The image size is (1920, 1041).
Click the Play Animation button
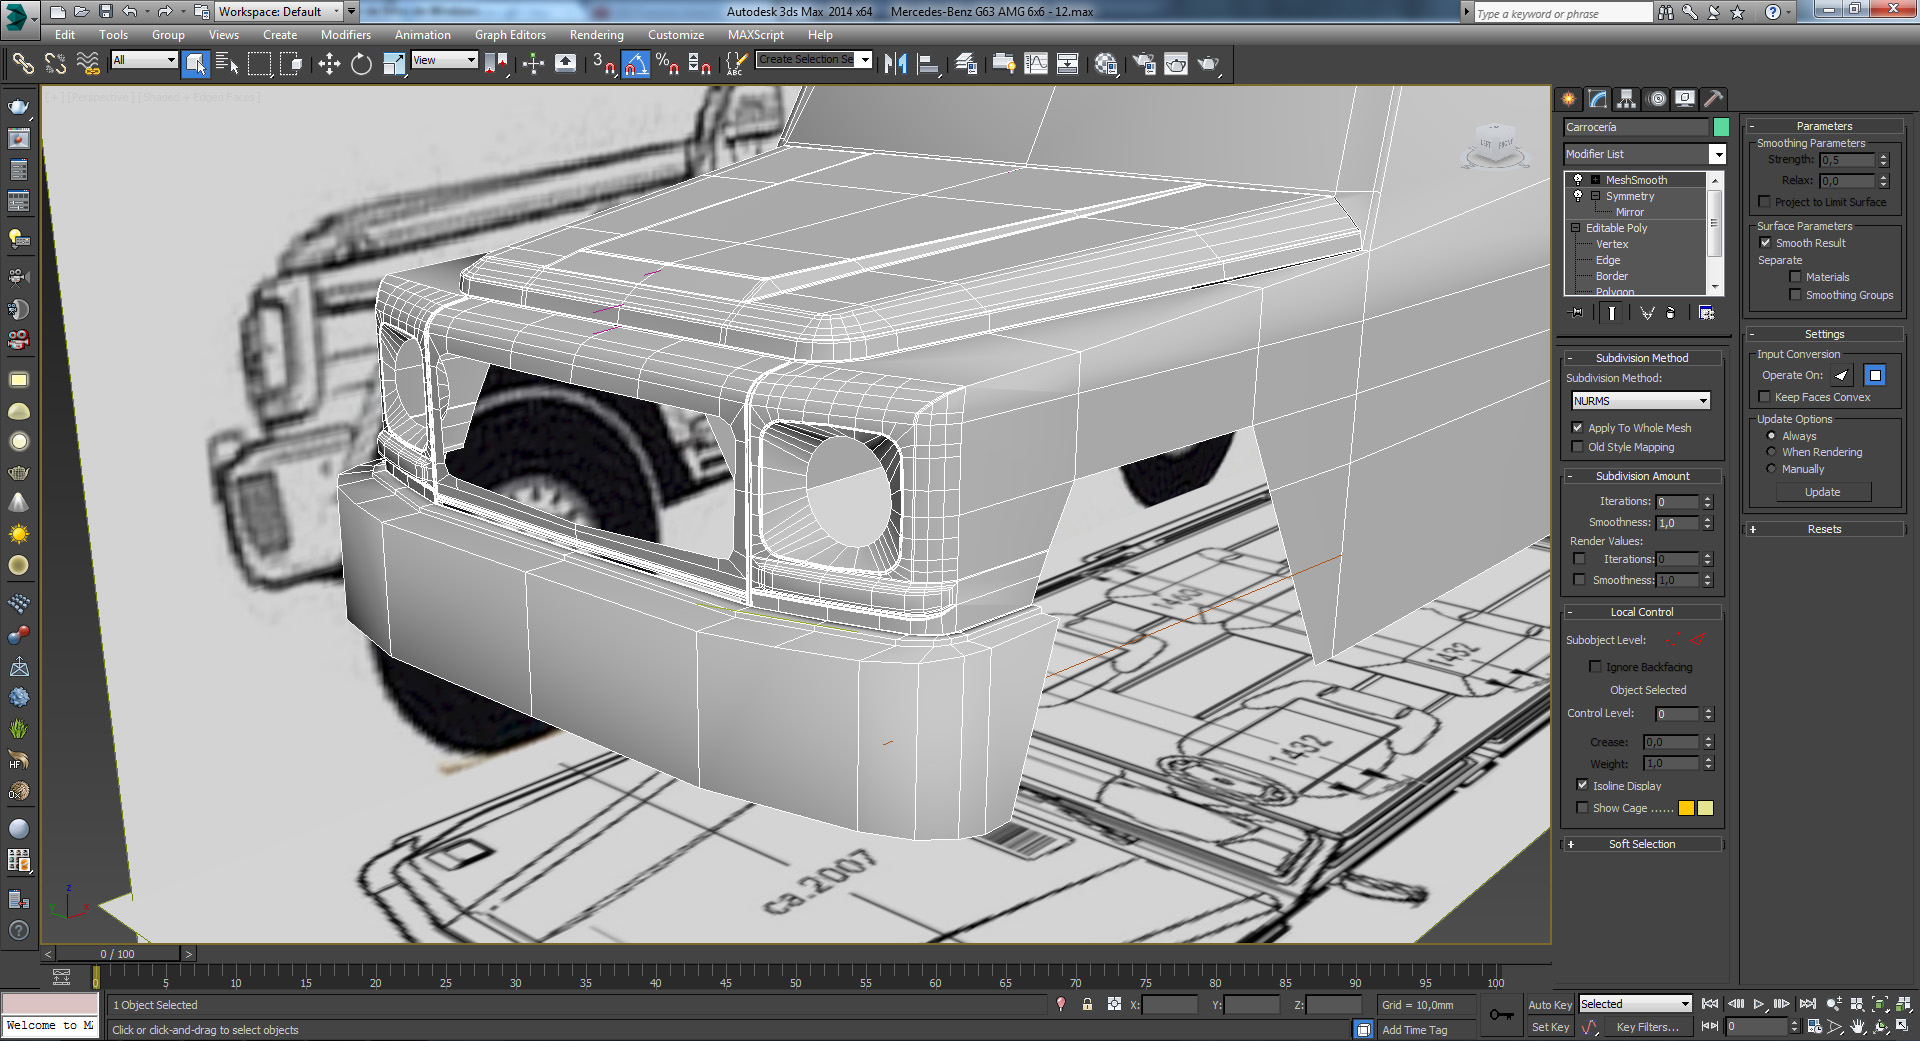[1758, 1004]
